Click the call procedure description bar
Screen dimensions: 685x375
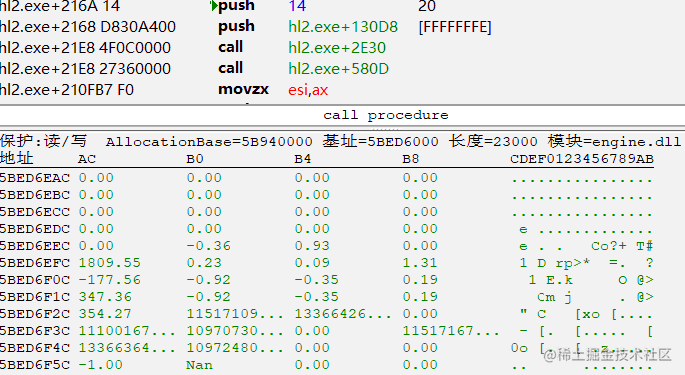coord(342,115)
